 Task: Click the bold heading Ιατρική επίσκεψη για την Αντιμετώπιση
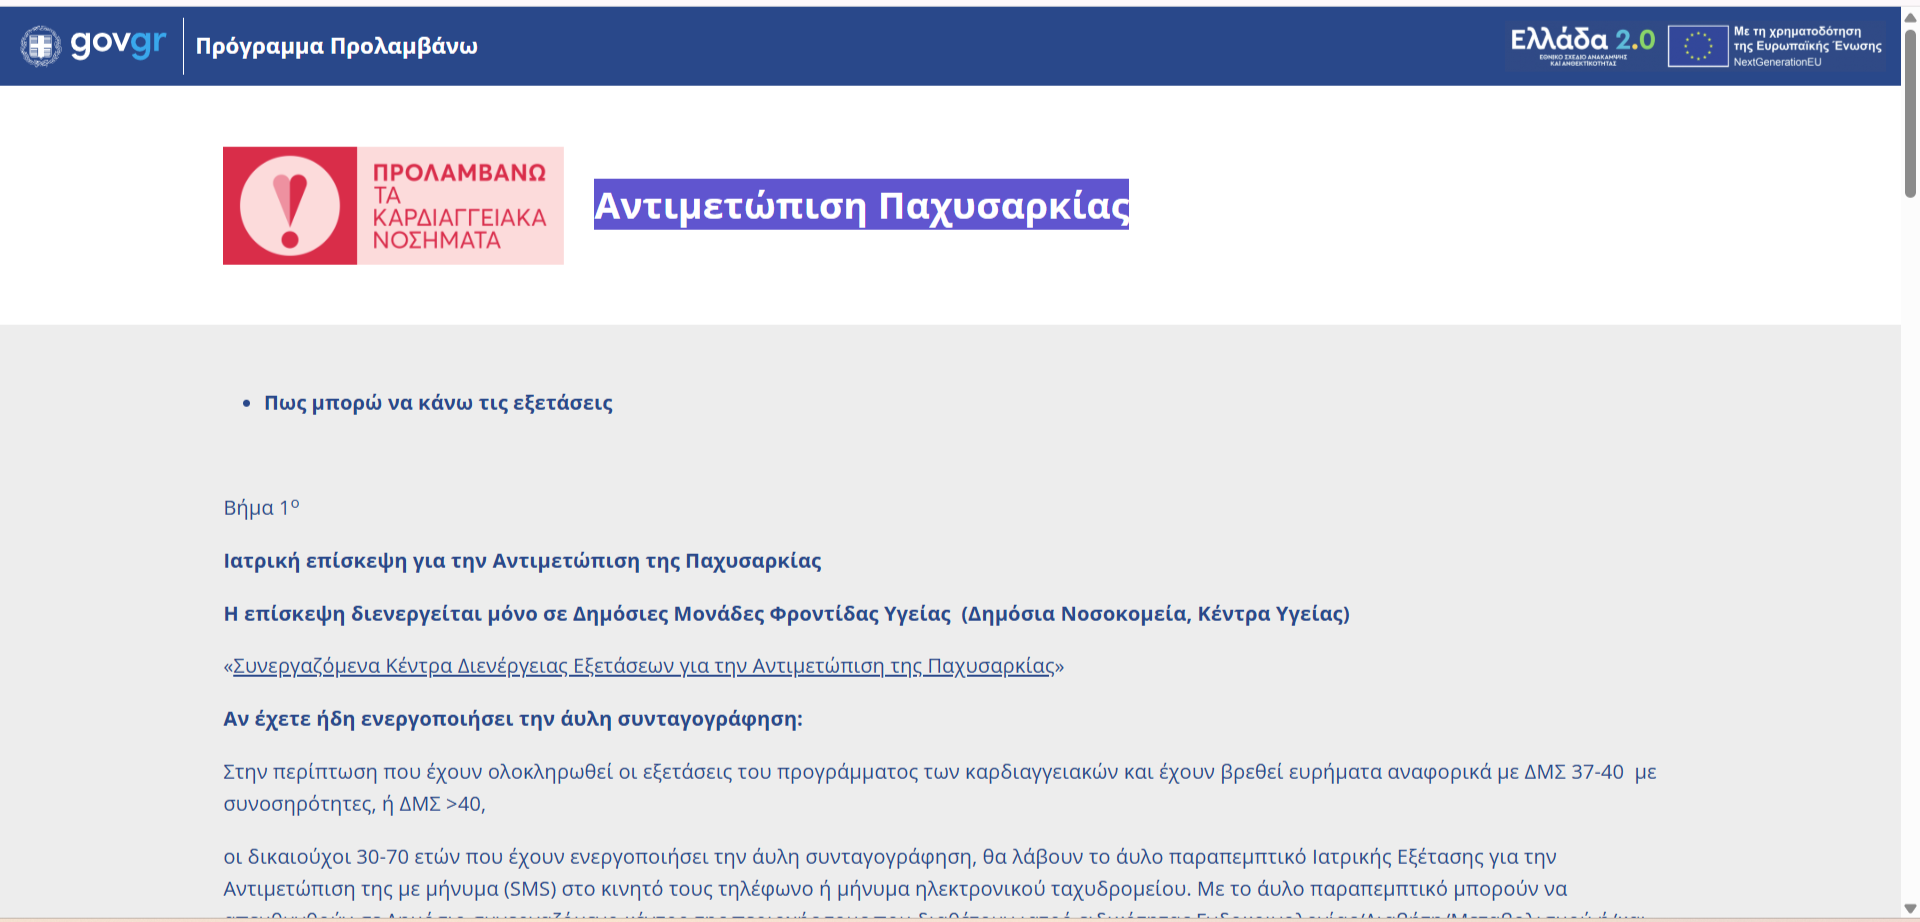(x=521, y=561)
